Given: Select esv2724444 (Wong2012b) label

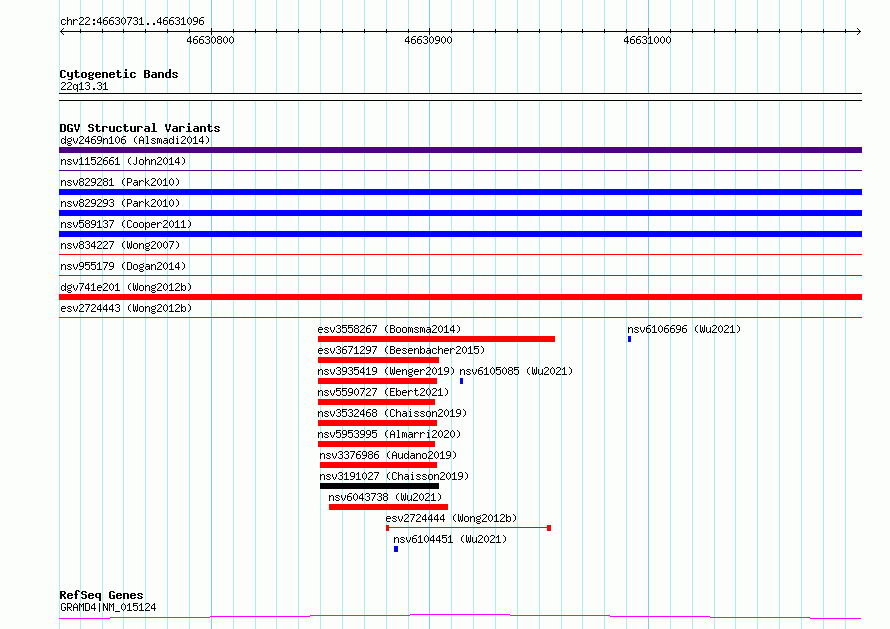Looking at the screenshot, I should (x=451, y=518).
